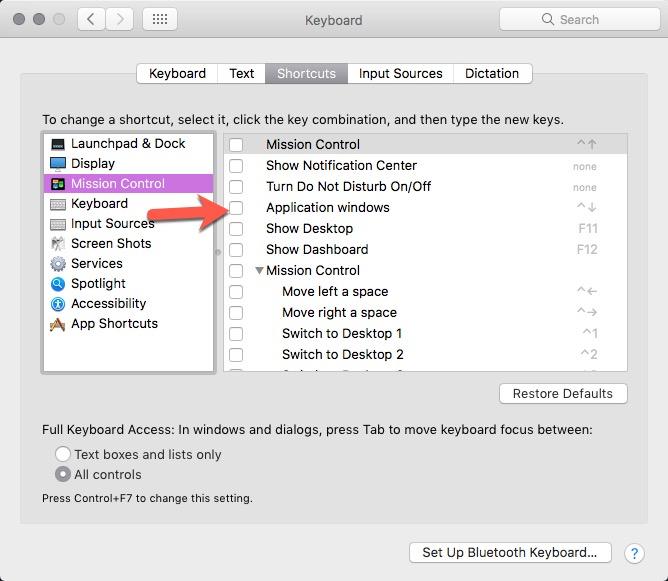Viewport: 668px width, 581px height.
Task: Click the Search field
Action: tap(578, 19)
